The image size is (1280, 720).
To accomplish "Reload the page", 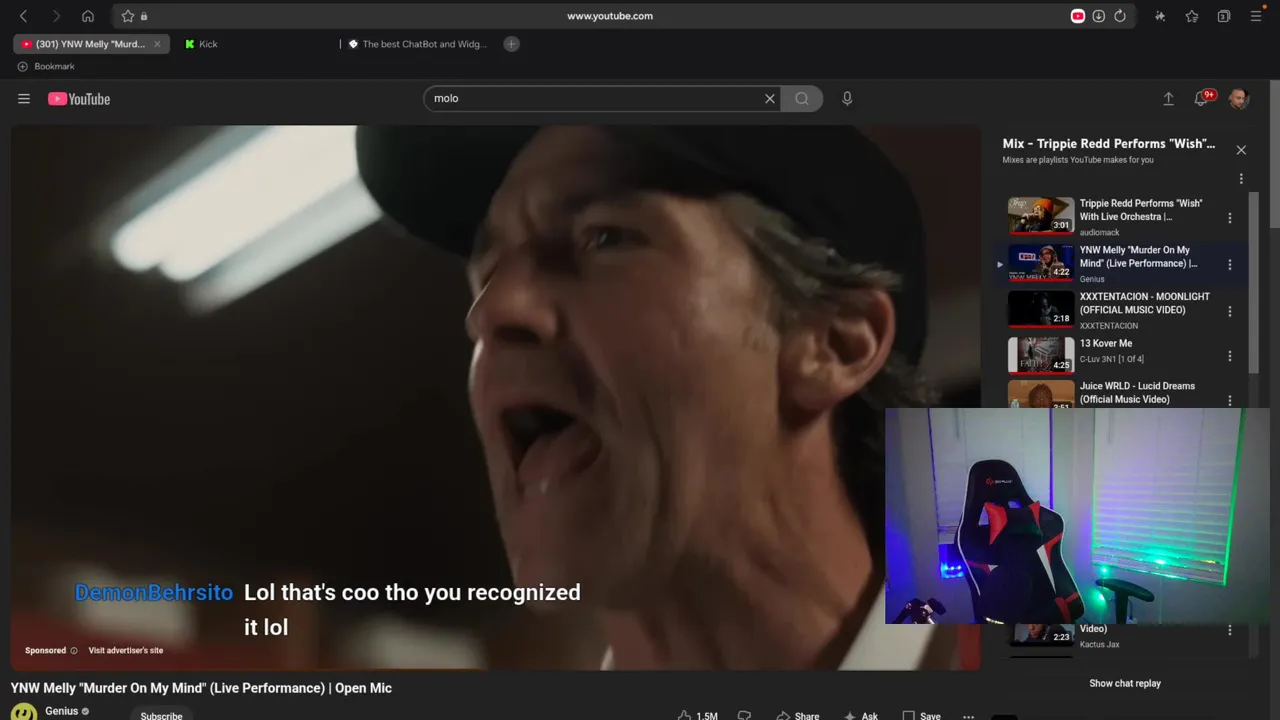I will click(x=1120, y=16).
